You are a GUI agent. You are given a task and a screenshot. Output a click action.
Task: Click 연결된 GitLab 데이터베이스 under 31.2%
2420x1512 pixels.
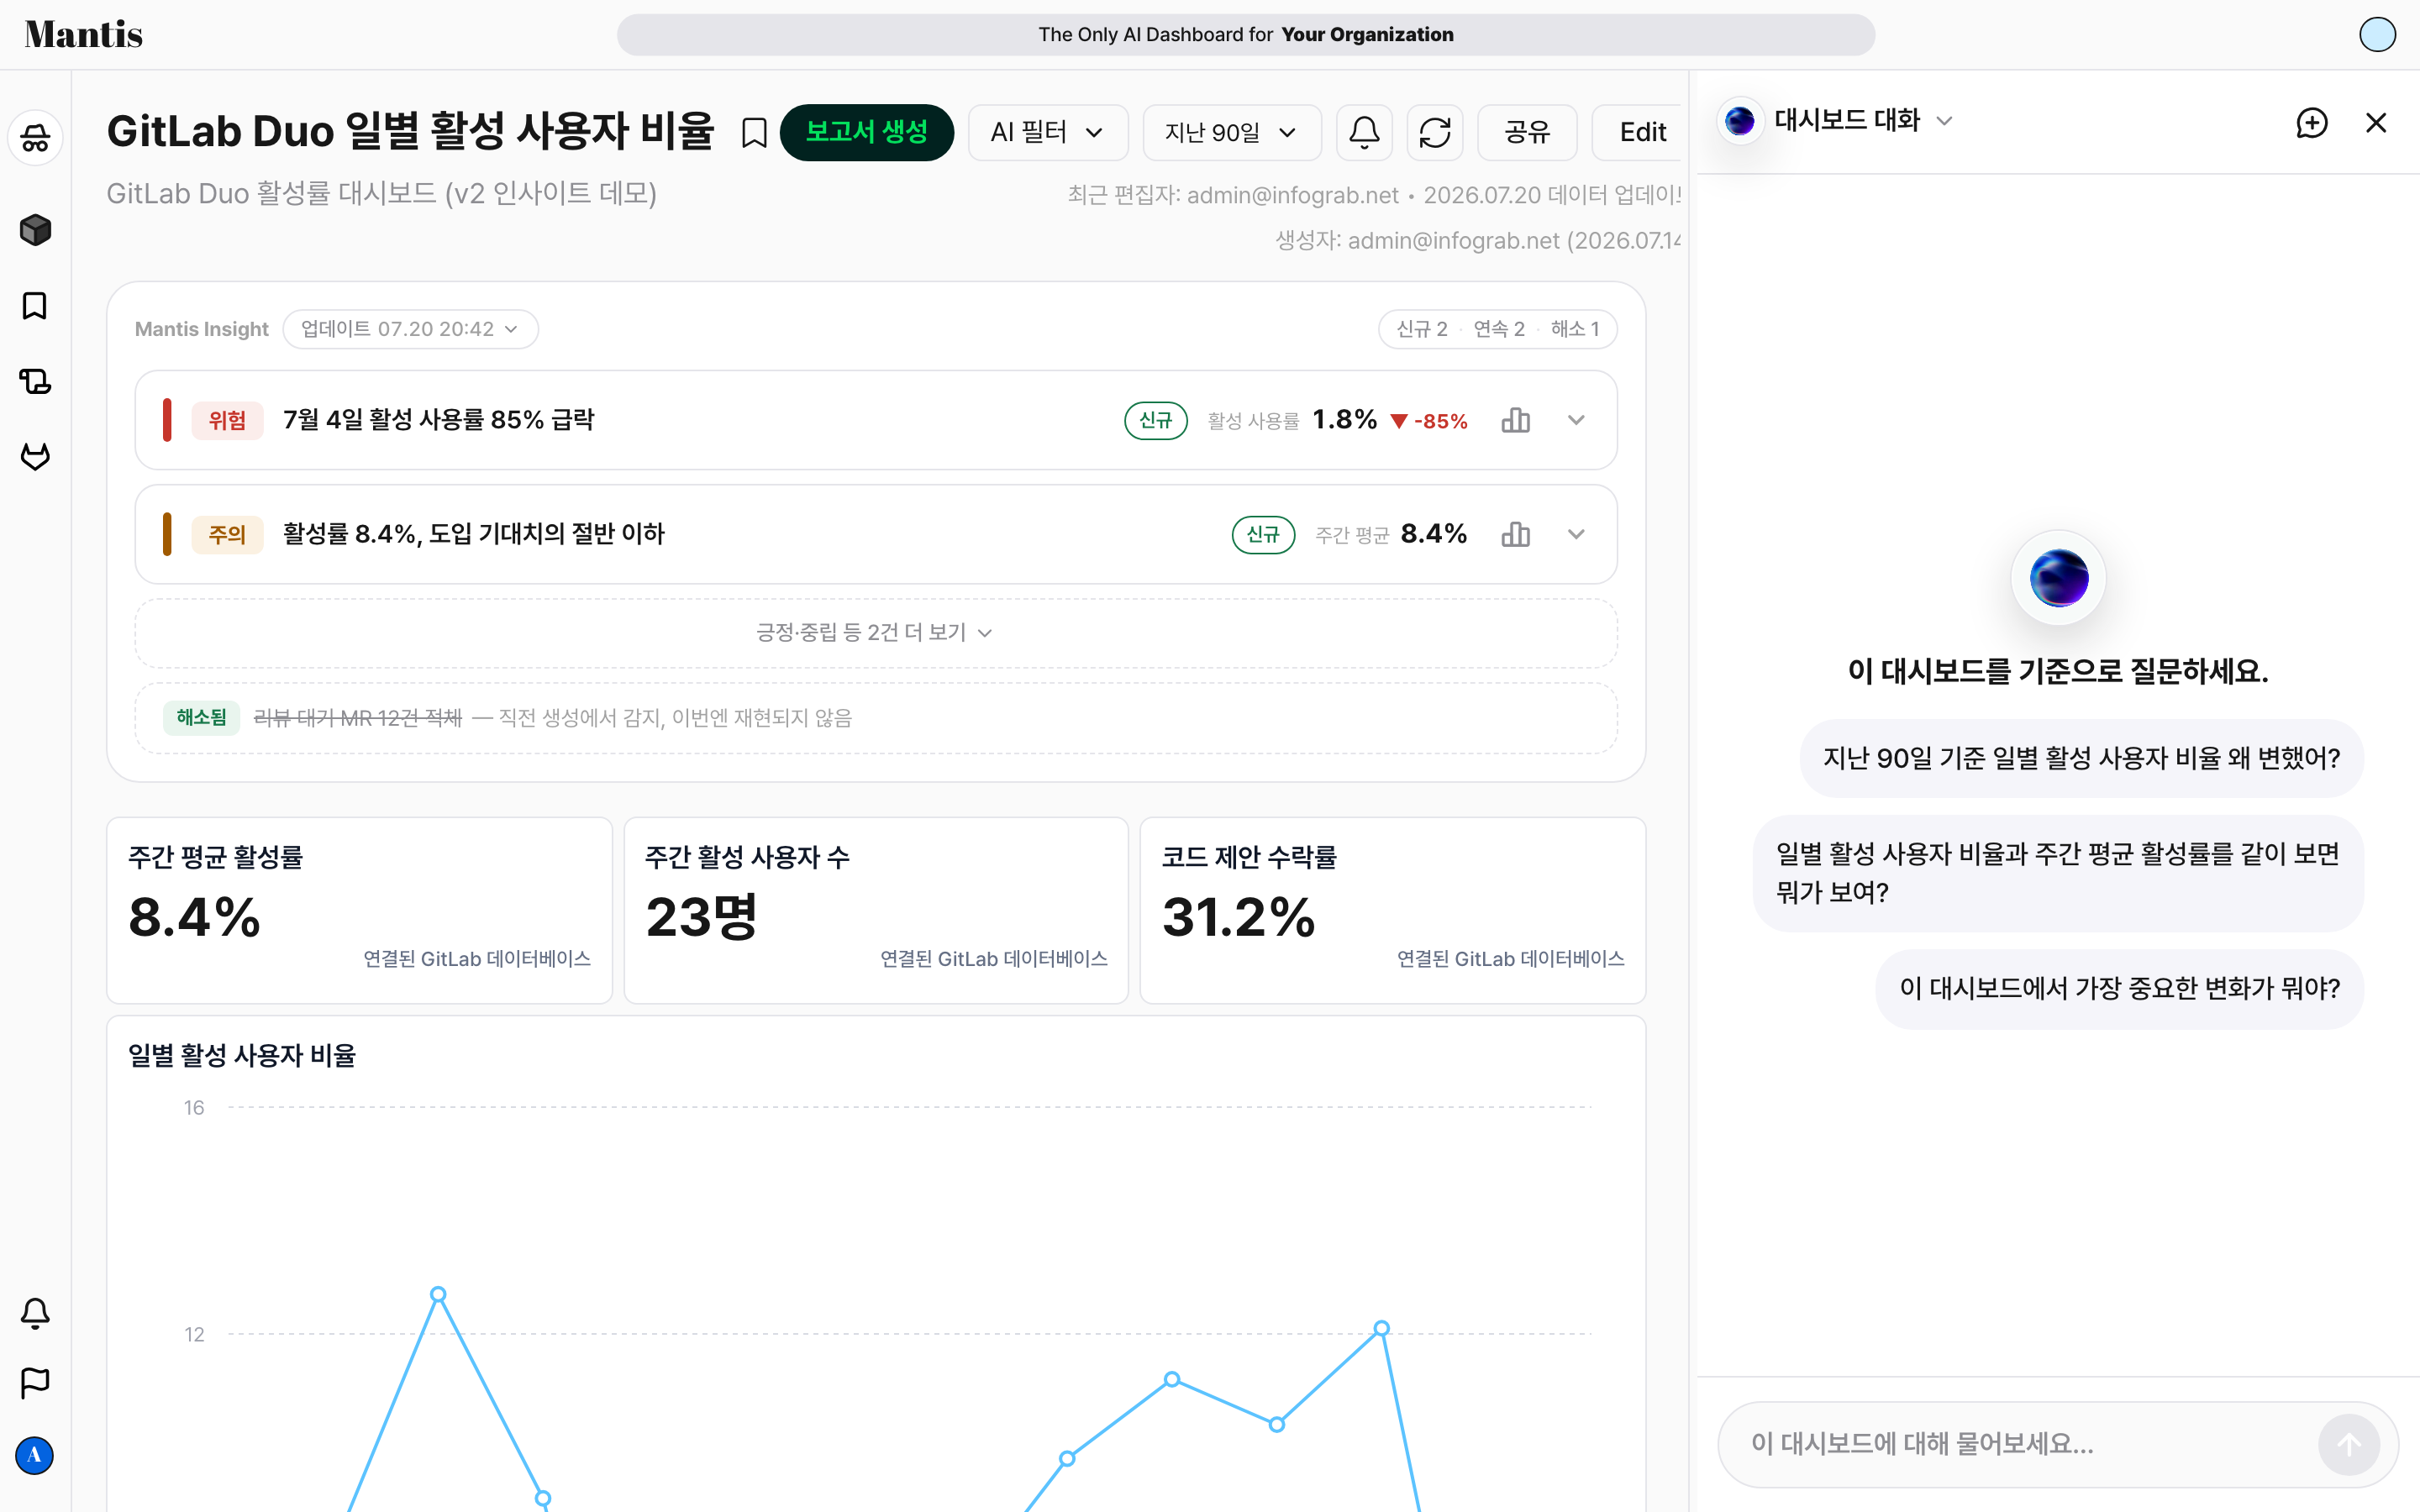point(1510,959)
